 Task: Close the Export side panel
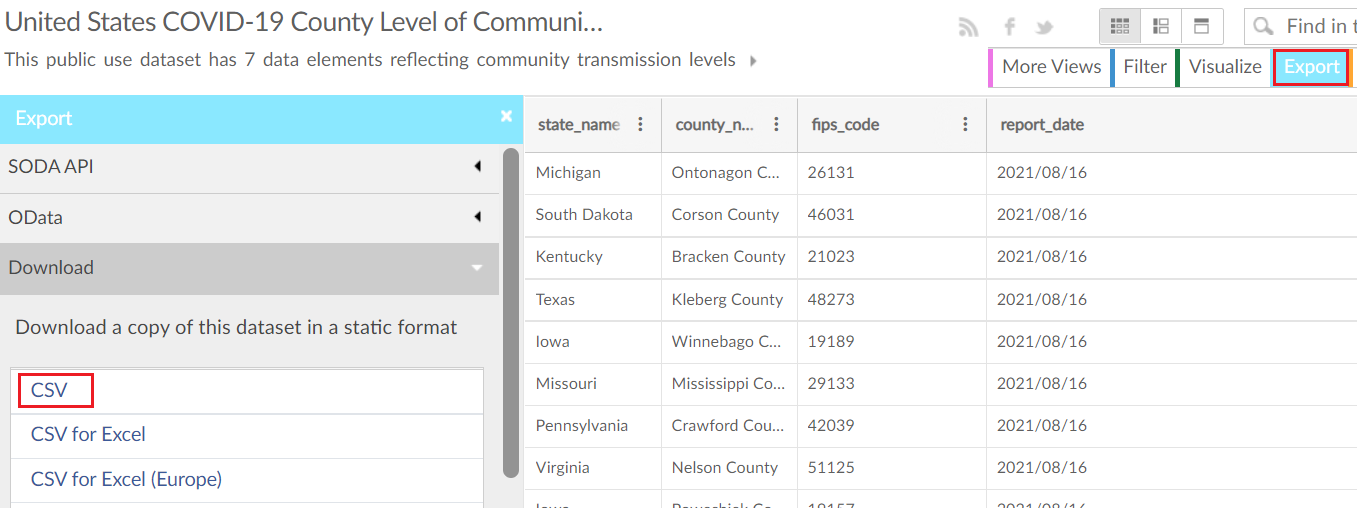(506, 117)
